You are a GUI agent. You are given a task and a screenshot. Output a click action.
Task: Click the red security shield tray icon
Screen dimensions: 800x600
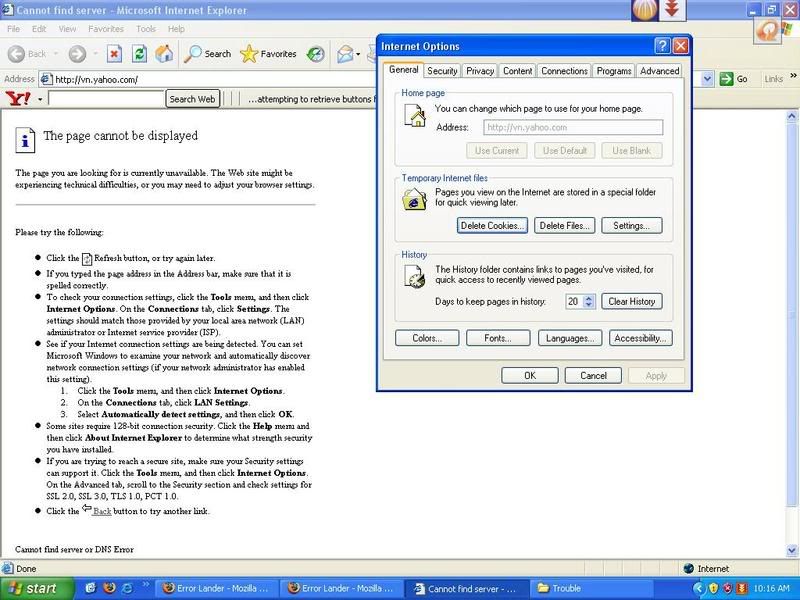pyautogui.click(x=728, y=588)
